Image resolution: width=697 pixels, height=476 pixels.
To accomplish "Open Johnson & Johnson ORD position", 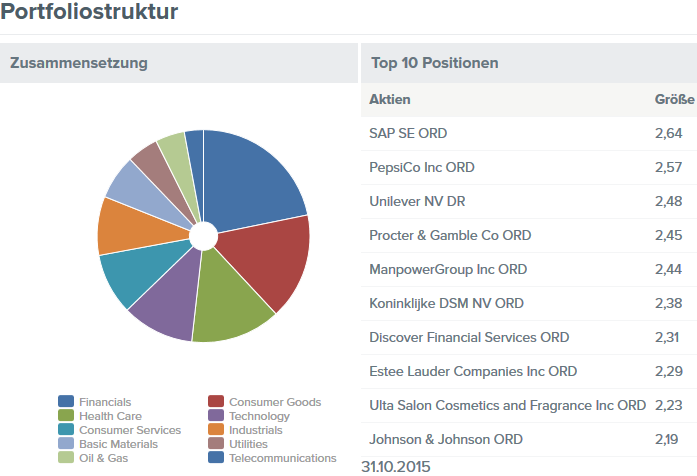I will click(445, 439).
